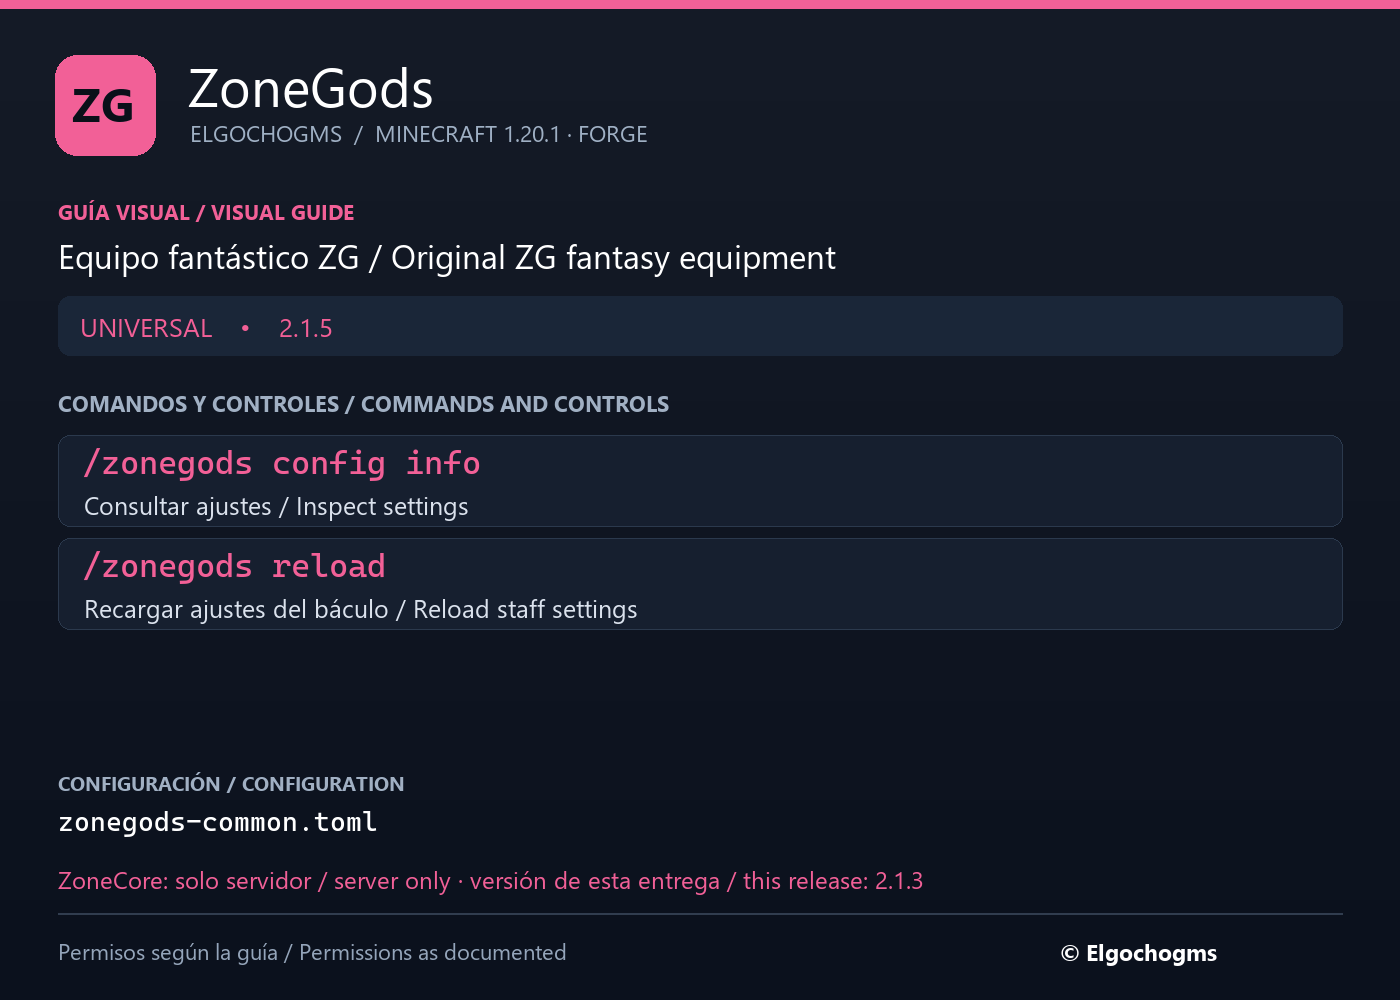1400x1000 pixels.
Task: Click the 2.1.5 version number
Action: click(x=305, y=328)
